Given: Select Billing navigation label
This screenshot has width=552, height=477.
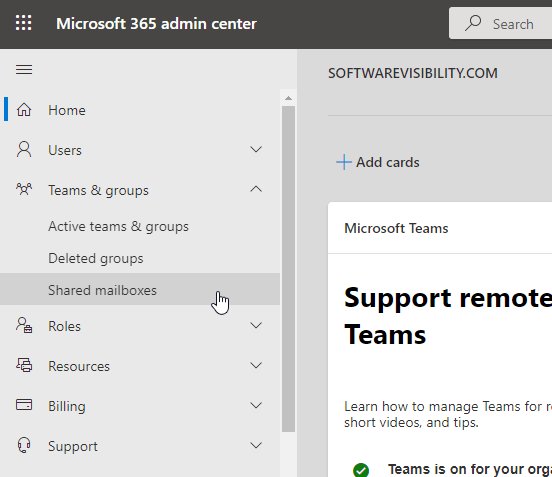Looking at the screenshot, I should tap(67, 406).
